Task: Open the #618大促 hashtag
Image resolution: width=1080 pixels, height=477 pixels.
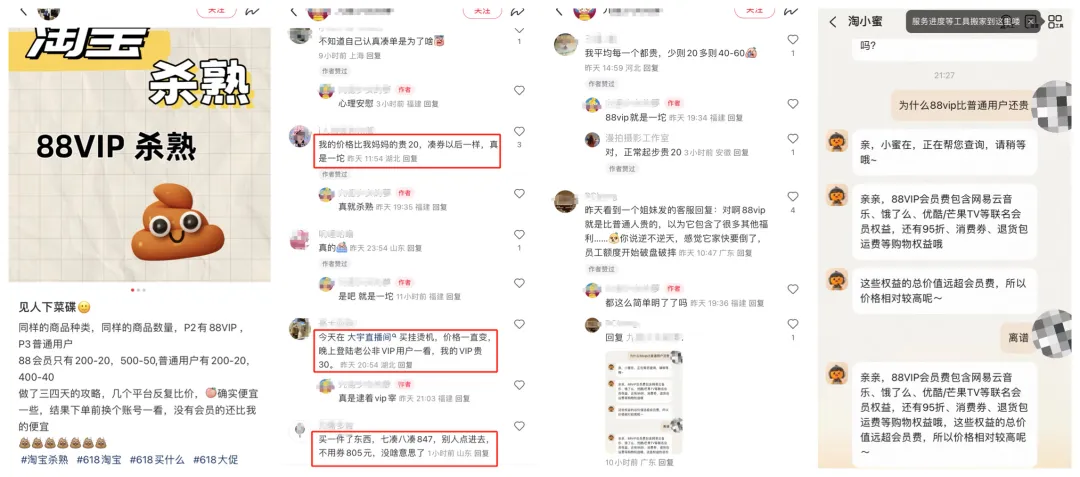Action: point(215,460)
